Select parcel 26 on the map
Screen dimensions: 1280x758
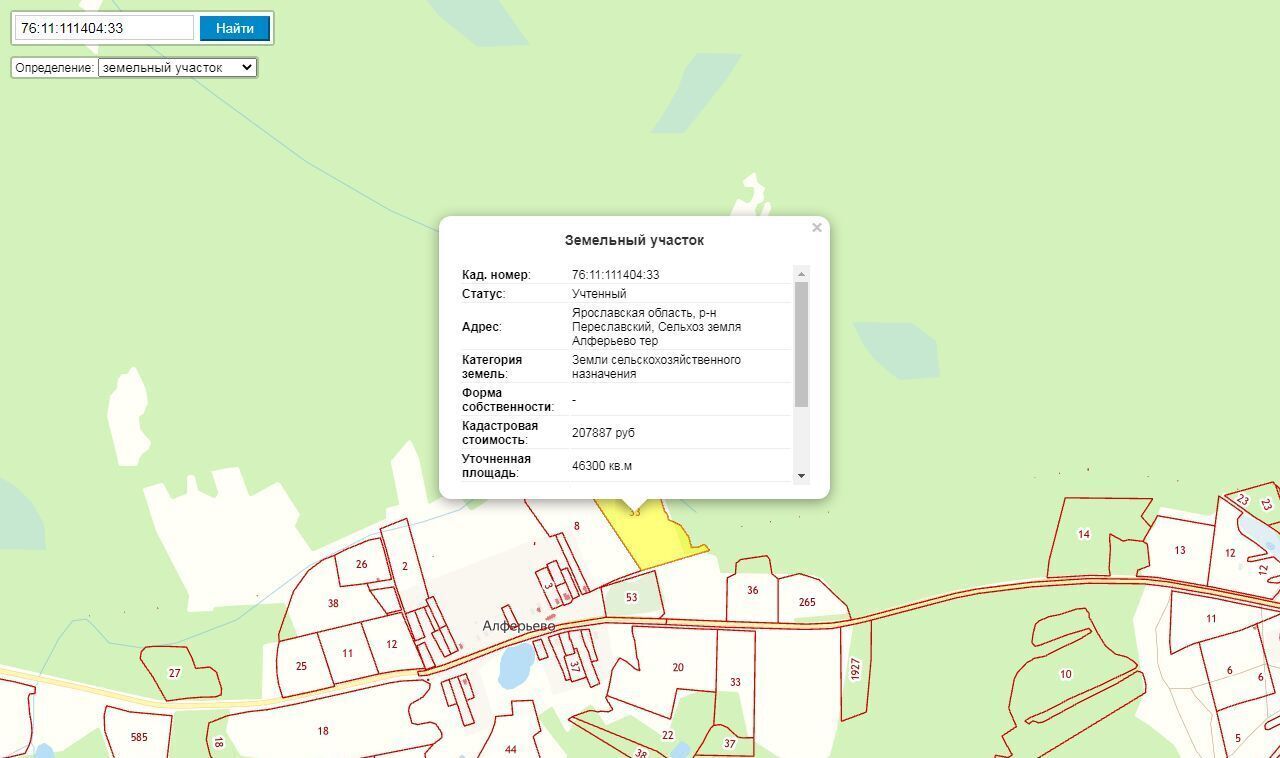361,564
